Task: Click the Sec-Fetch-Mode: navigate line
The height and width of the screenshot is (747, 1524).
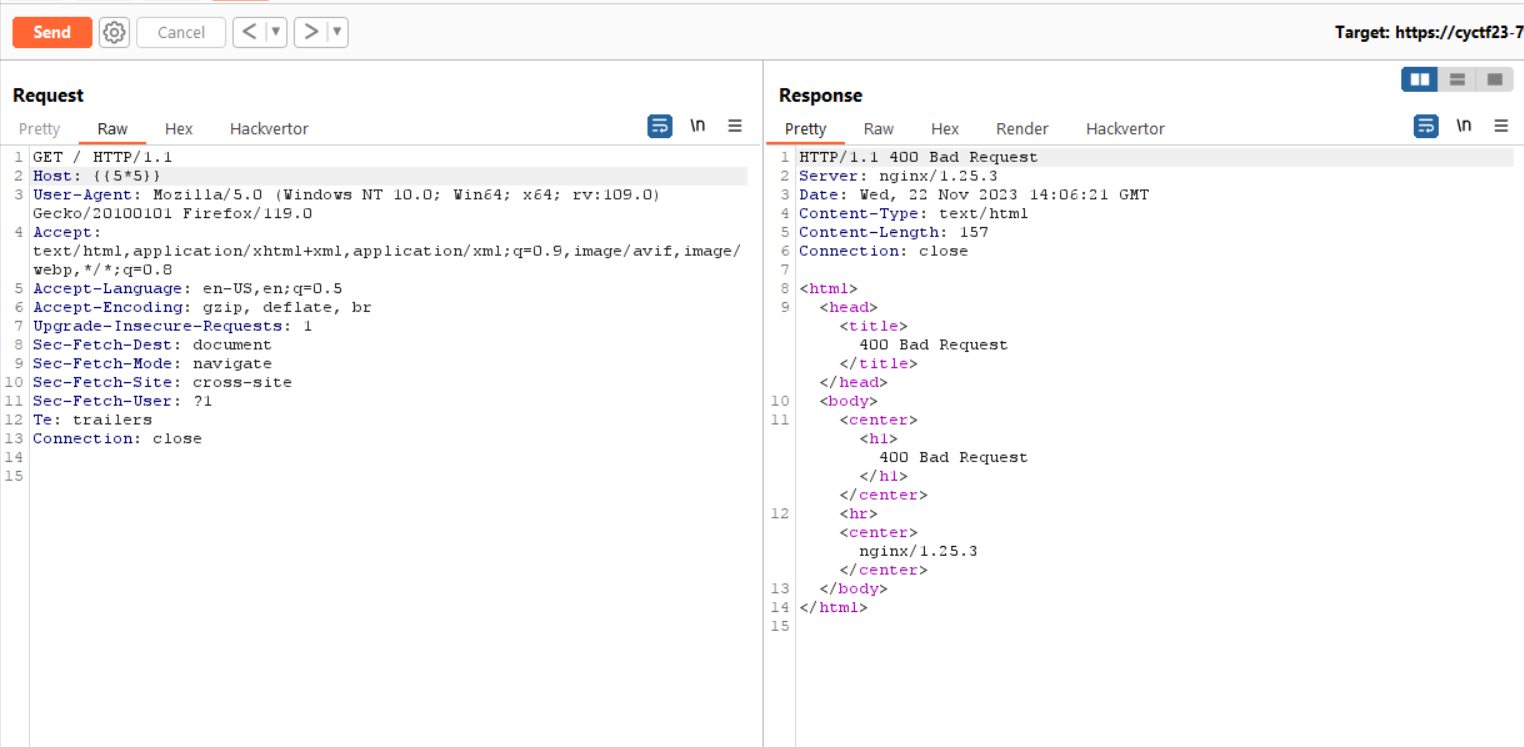Action: [x=152, y=364]
